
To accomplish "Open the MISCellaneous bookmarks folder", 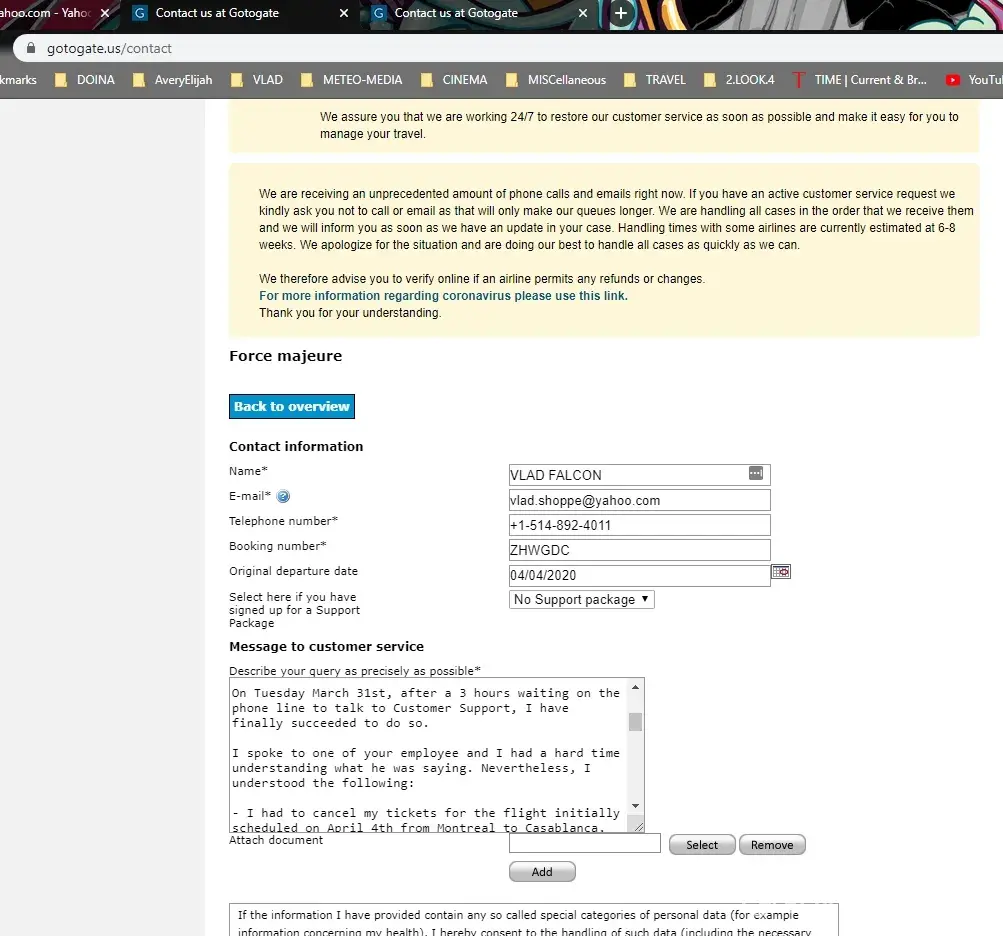I will (x=556, y=80).
